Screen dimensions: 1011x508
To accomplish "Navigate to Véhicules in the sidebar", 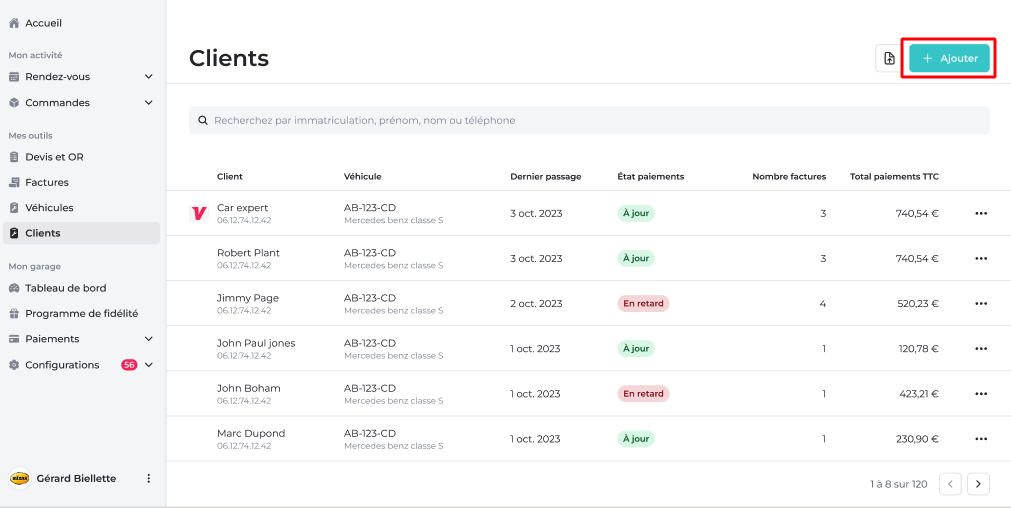I will [x=49, y=208].
